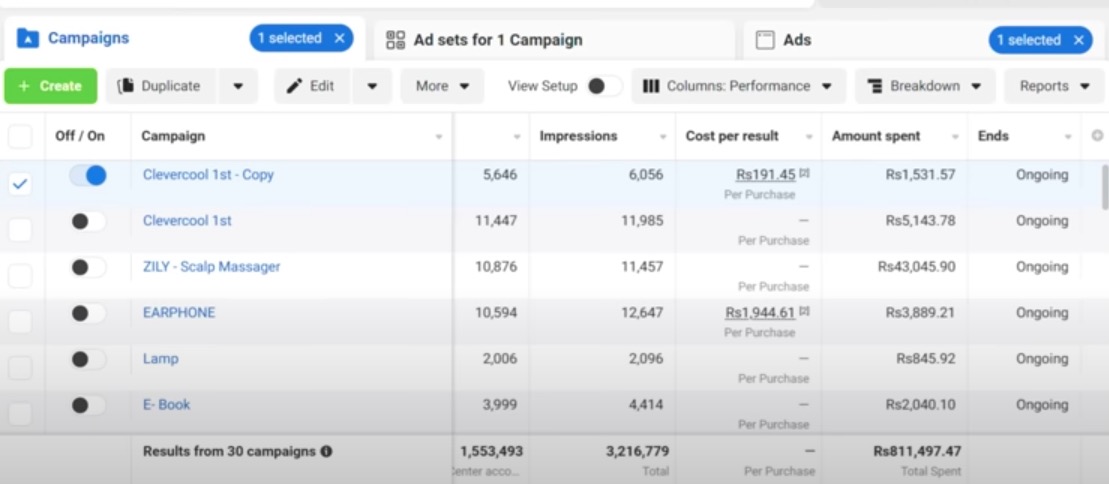Viewport: 1109px width, 484px height.
Task: Click the Ad sets grid icon
Action: tap(395, 40)
